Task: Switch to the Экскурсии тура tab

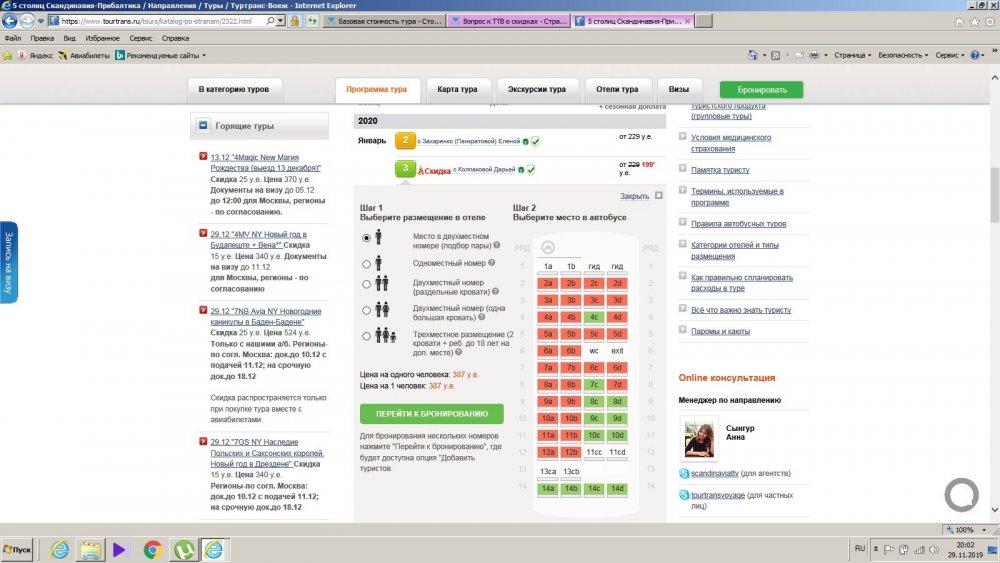Action: [x=536, y=89]
